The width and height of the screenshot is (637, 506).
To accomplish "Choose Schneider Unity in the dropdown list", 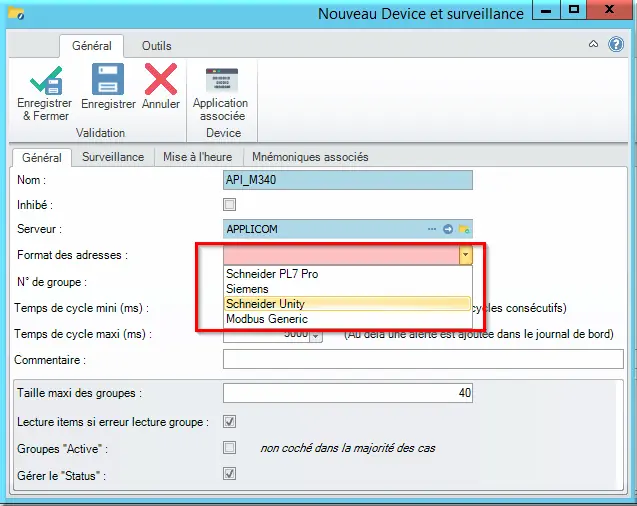I will 348,304.
